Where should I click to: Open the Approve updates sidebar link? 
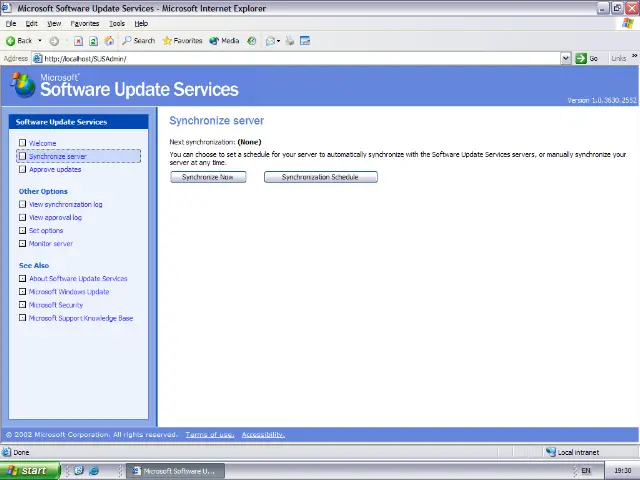coord(55,169)
